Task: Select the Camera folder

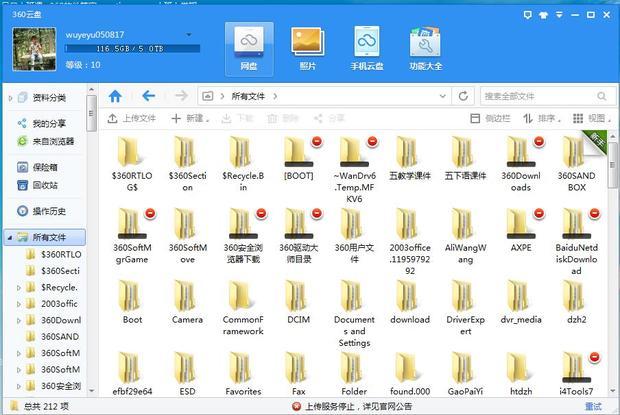Action: 187,303
